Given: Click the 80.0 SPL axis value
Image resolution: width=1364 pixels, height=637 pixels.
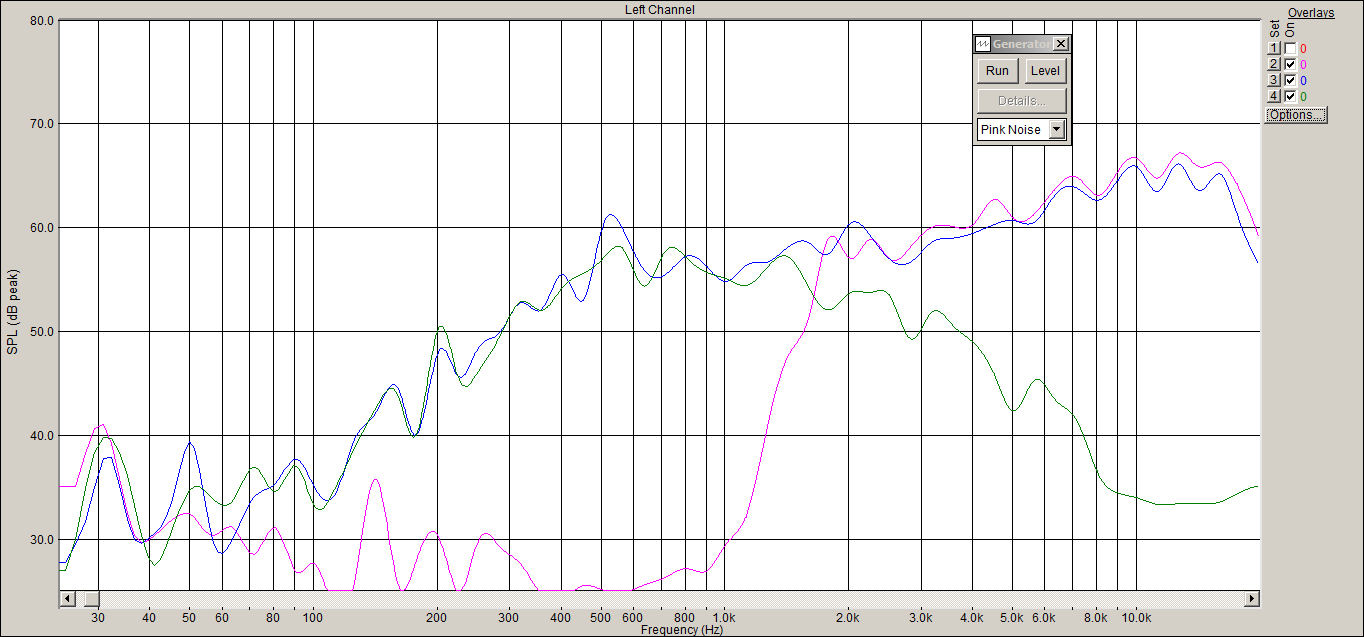Looking at the screenshot, I should click(42, 20).
